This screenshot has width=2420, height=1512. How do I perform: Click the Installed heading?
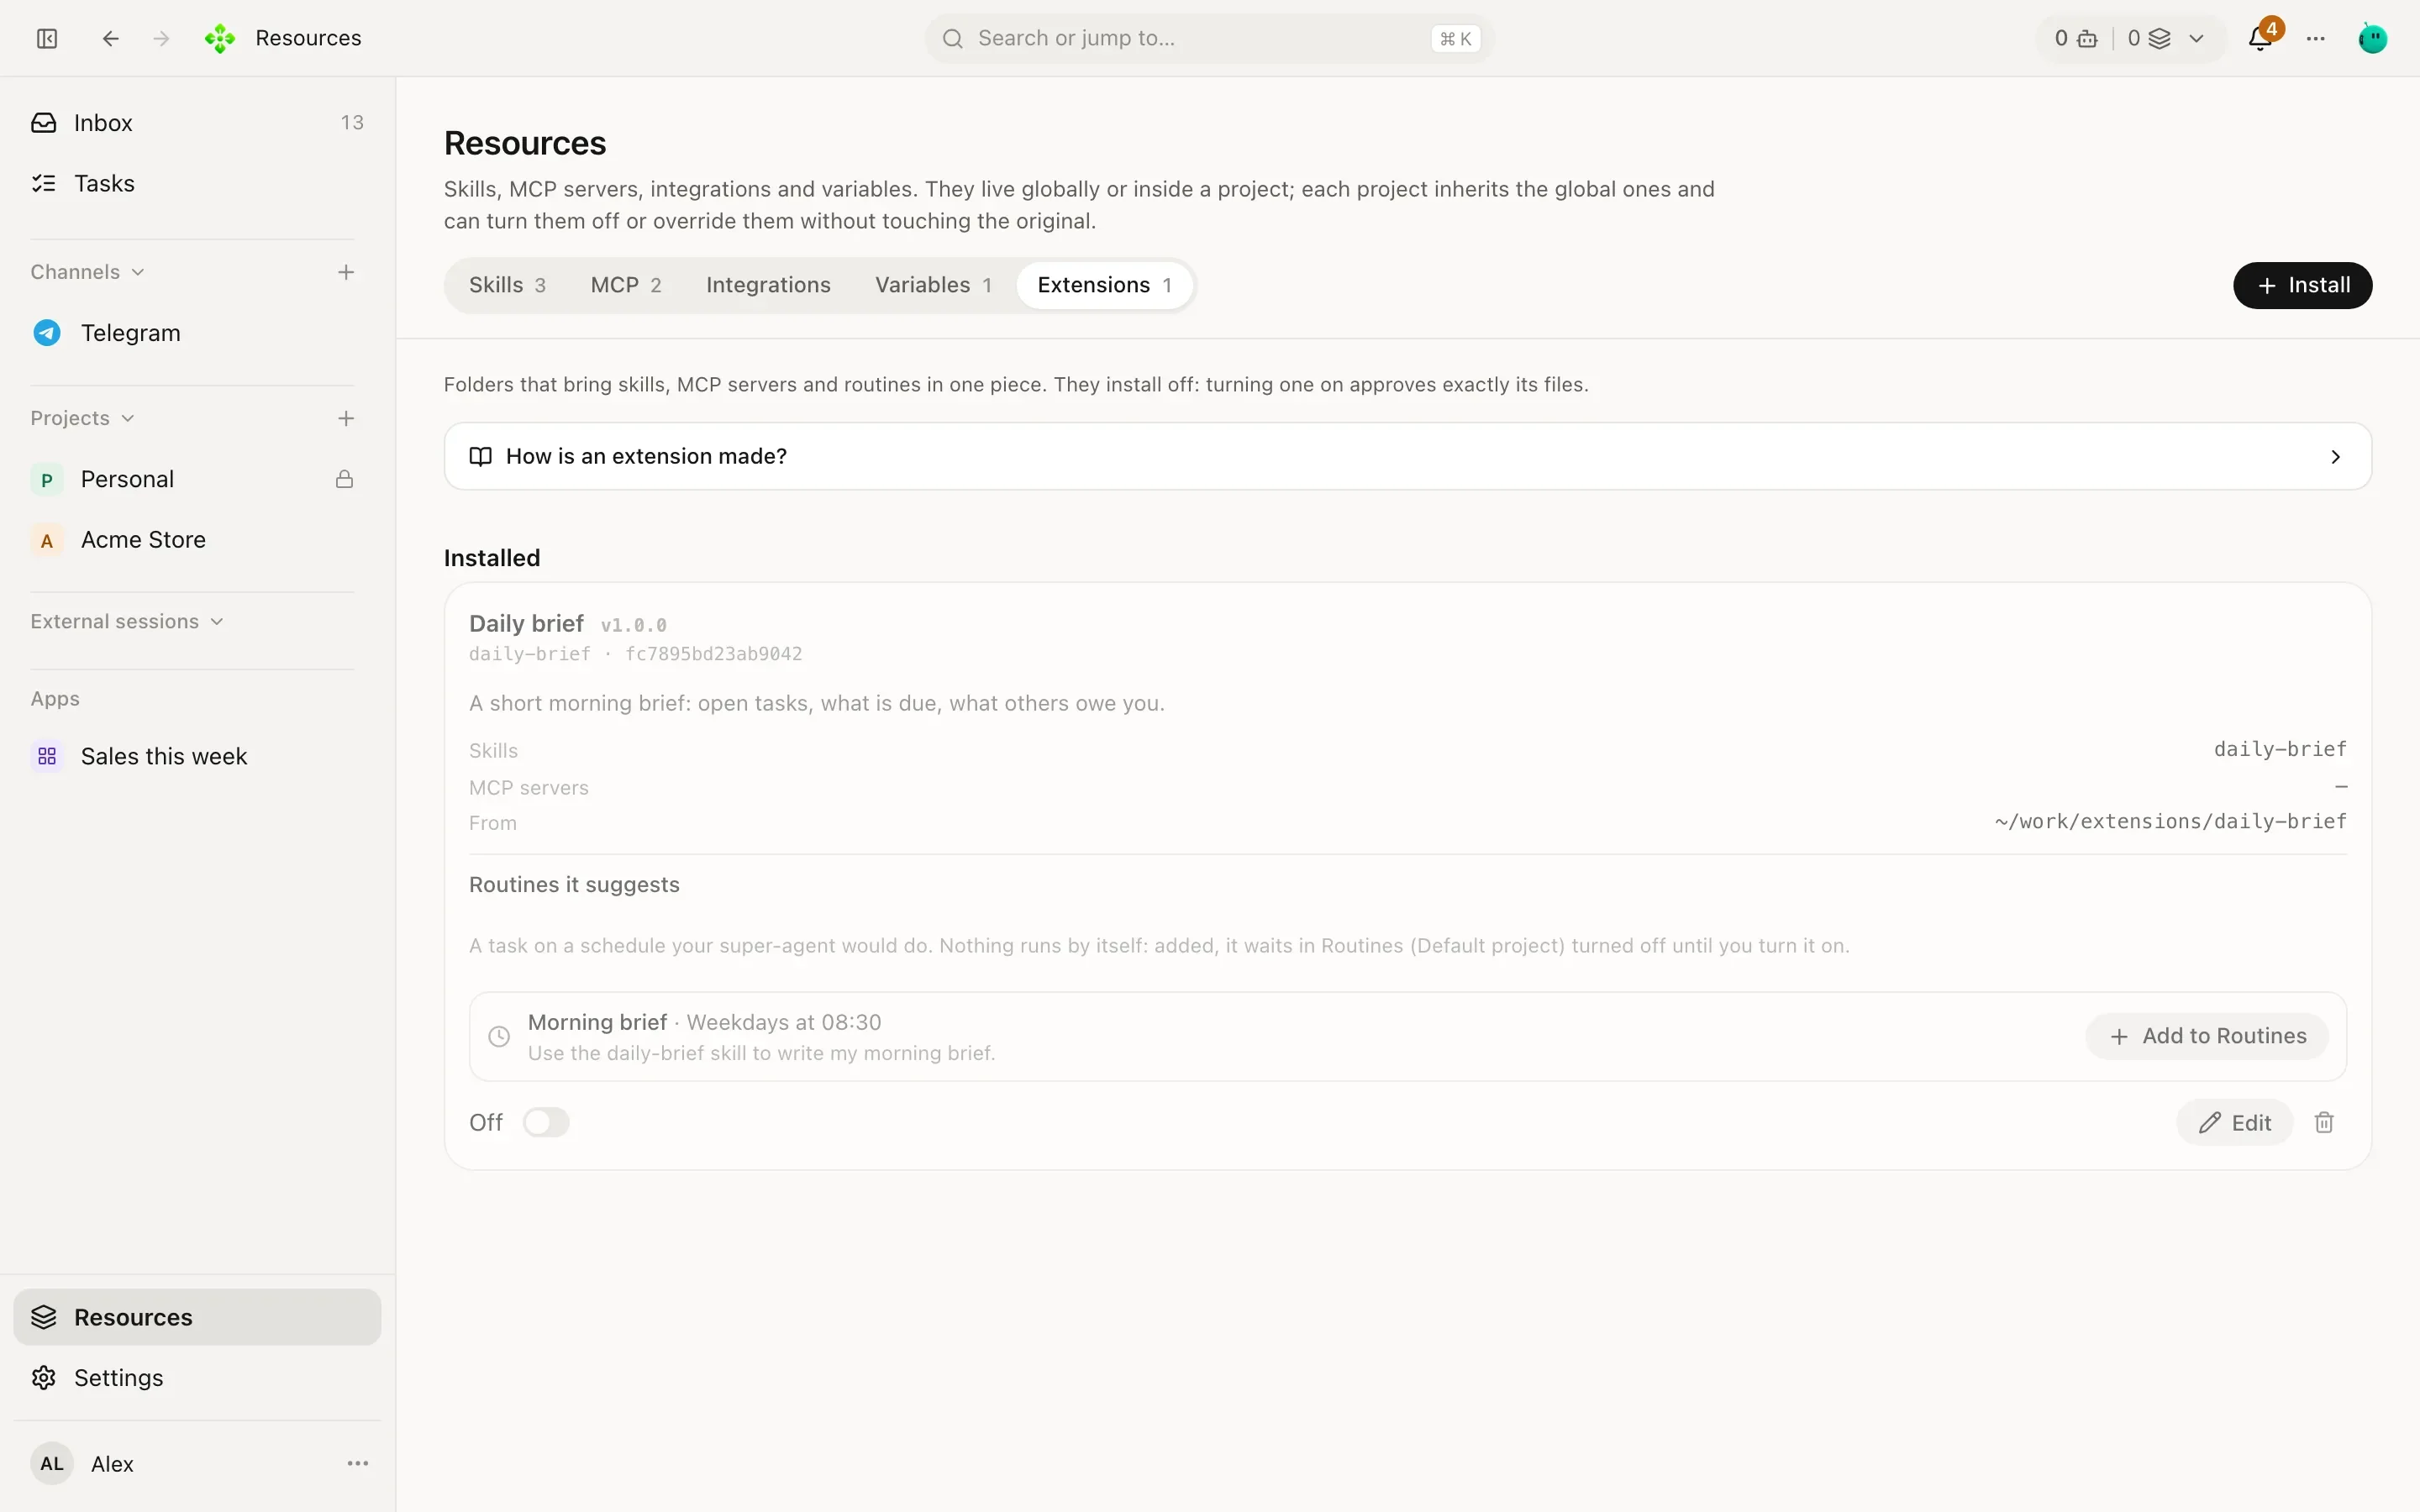coord(492,558)
